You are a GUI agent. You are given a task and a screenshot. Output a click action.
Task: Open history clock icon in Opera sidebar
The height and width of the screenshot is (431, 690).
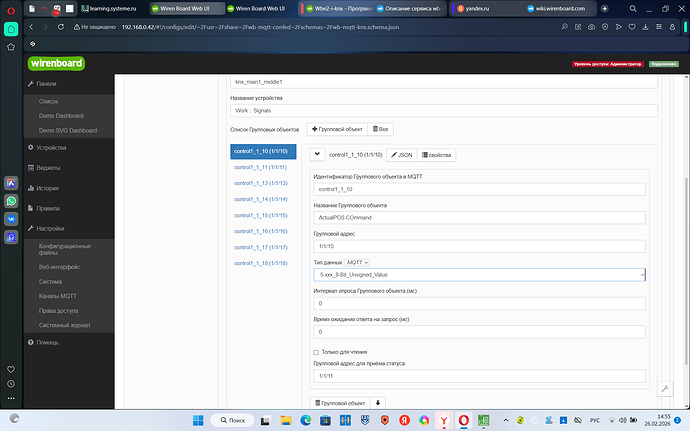[11, 384]
